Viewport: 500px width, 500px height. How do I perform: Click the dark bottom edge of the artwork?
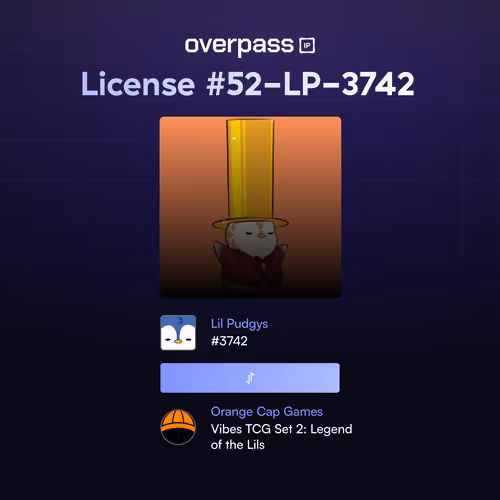tap(250, 292)
